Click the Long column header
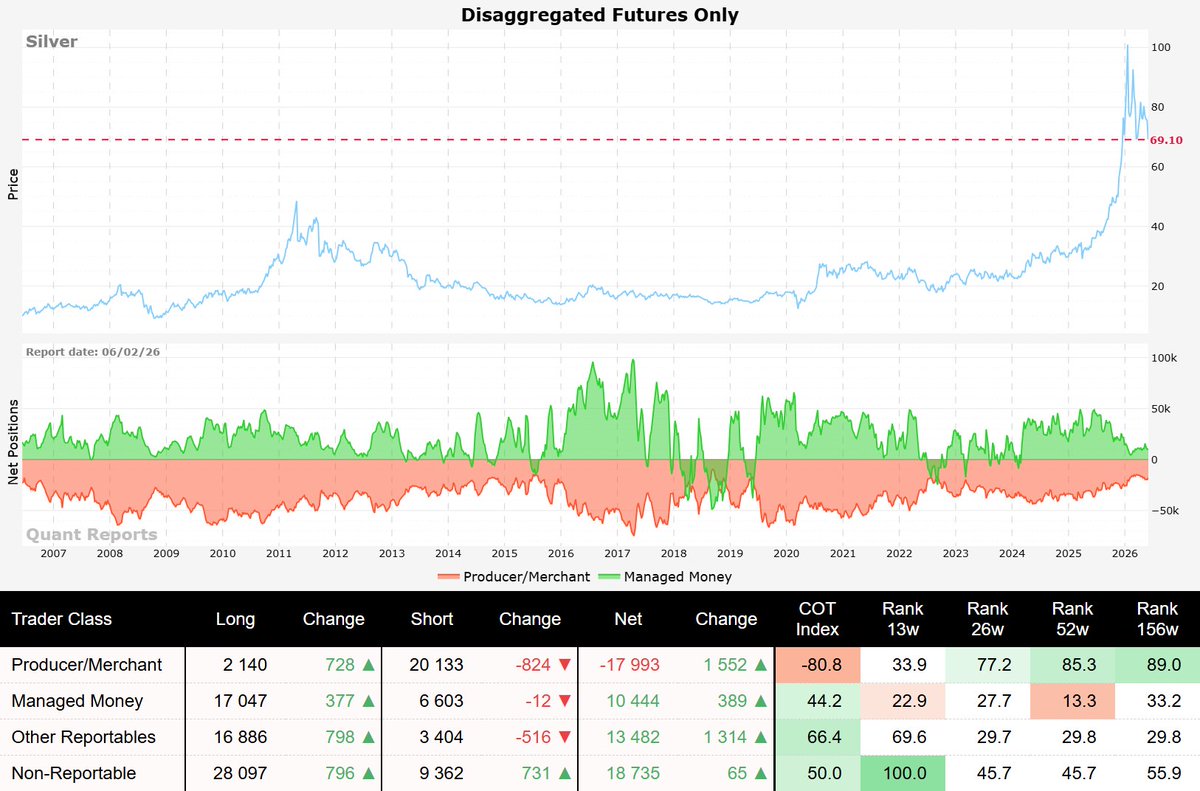The image size is (1200, 791). coord(236,619)
